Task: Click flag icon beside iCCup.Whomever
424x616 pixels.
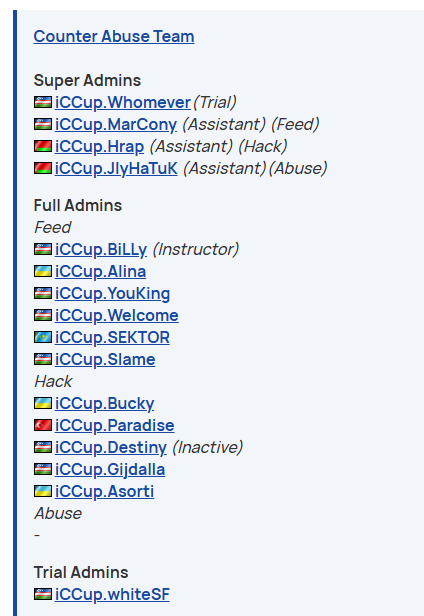Action: pos(43,102)
